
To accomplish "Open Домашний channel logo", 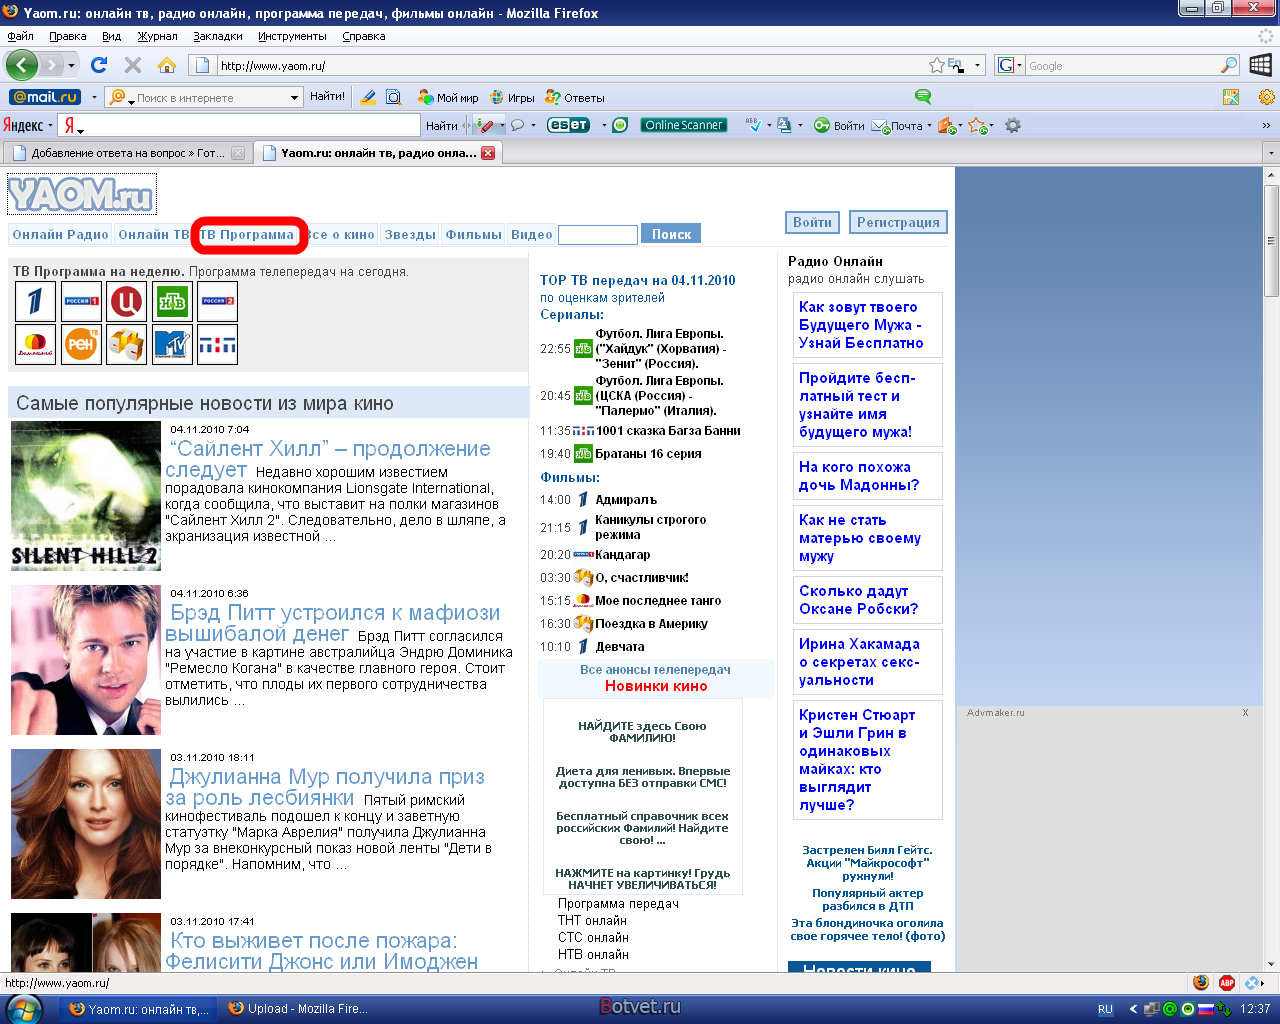I will click(35, 344).
